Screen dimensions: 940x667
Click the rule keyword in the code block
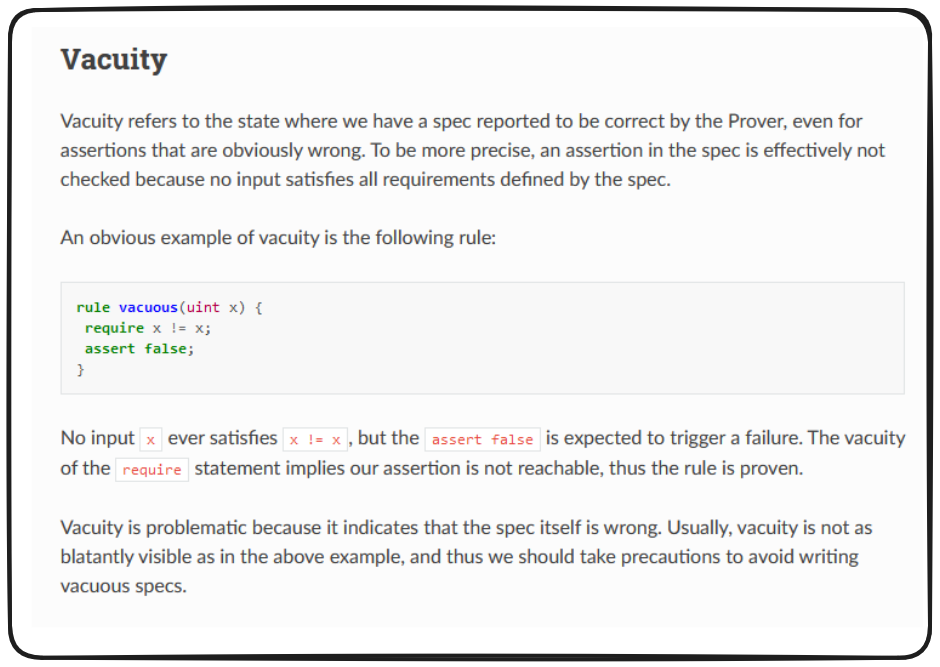93,308
